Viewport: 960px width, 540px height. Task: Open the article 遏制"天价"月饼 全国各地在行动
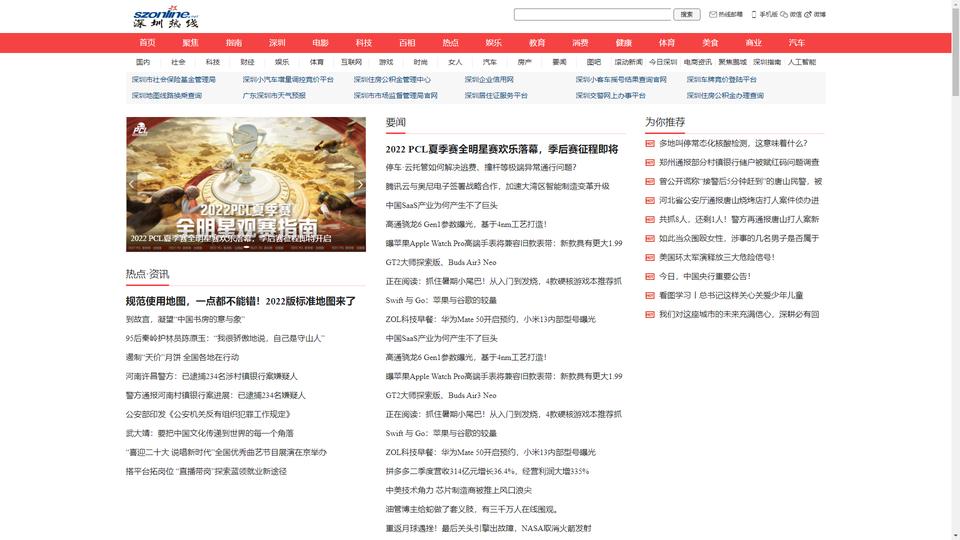click(182, 358)
